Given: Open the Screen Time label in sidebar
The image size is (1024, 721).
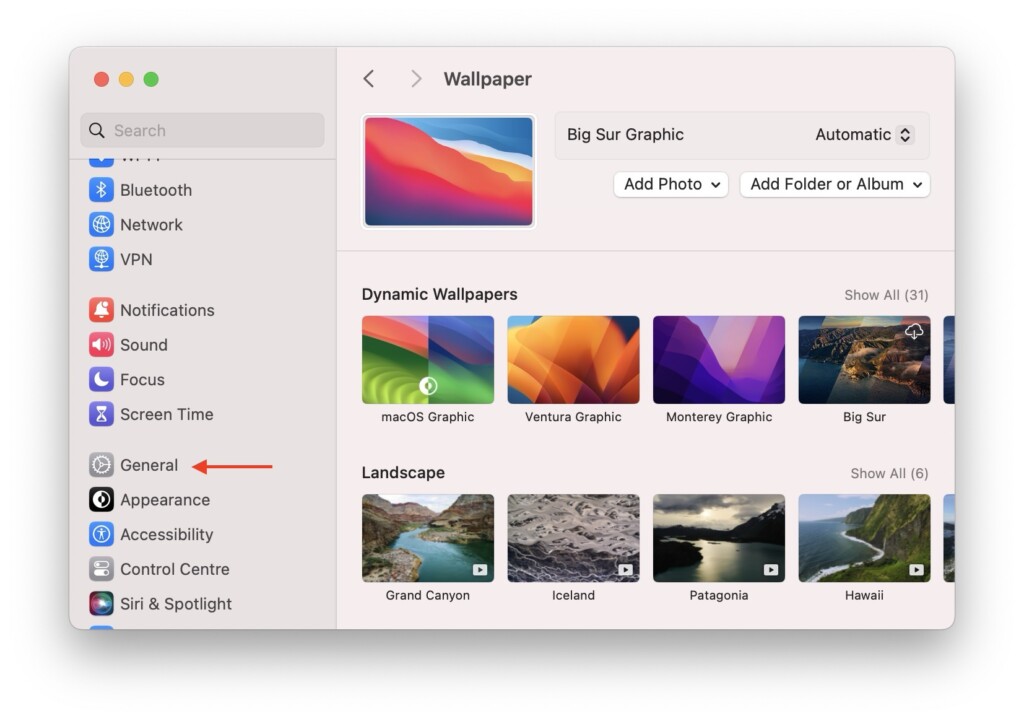Looking at the screenshot, I should (x=167, y=414).
